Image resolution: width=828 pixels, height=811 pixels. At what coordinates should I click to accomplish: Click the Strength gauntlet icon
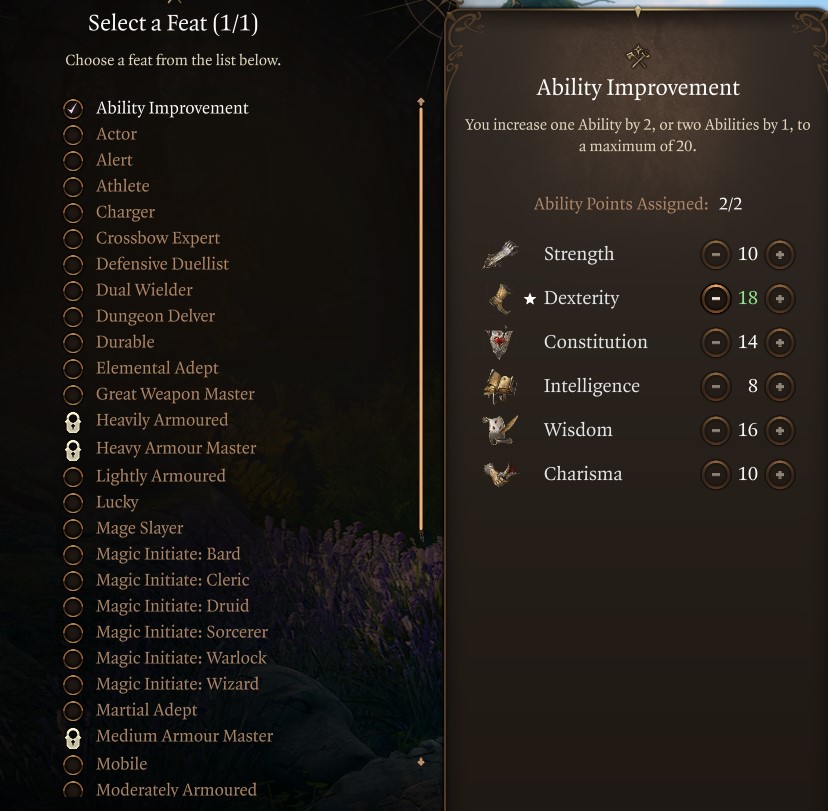coord(500,254)
